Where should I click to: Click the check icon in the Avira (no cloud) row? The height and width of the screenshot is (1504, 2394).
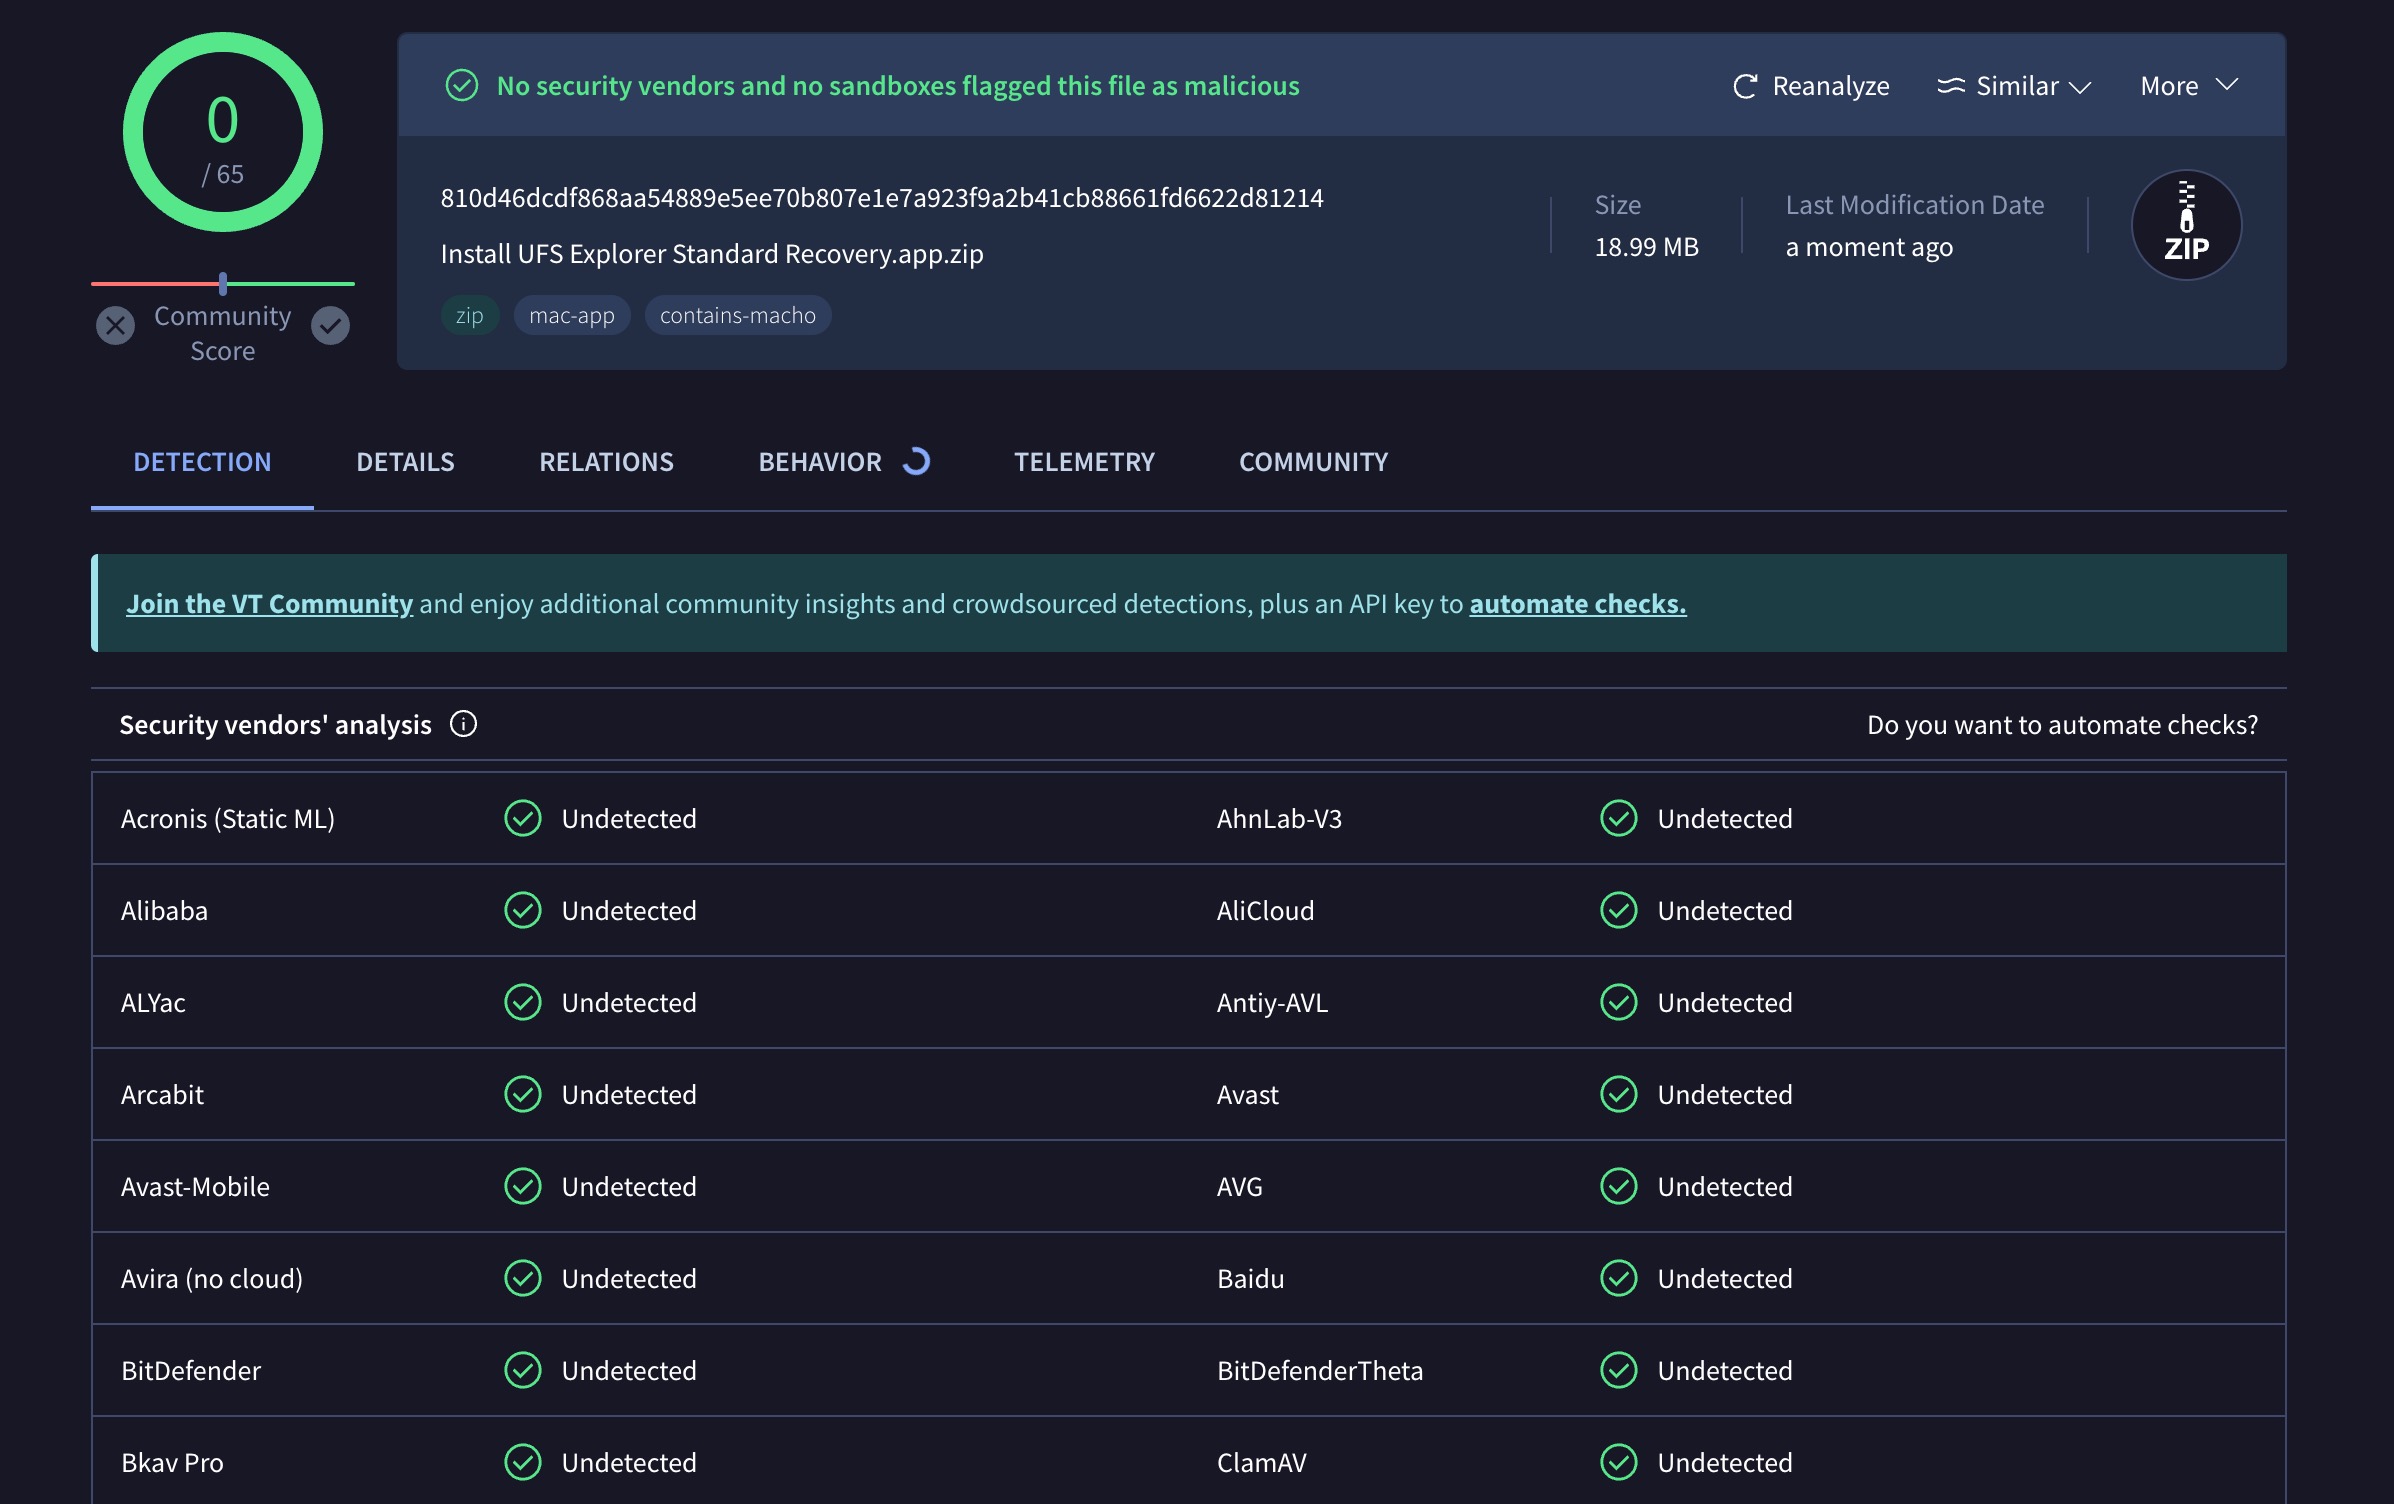coord(522,1278)
